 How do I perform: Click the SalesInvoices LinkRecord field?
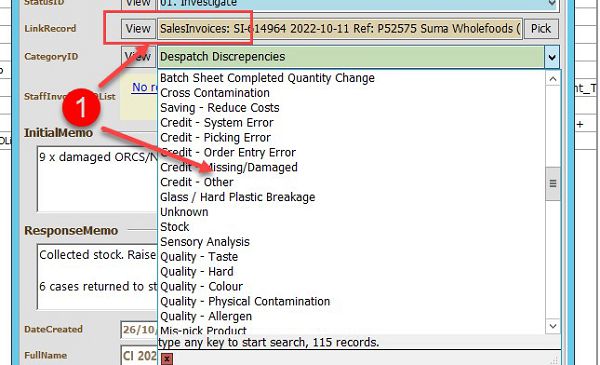pyautogui.click(x=340, y=29)
